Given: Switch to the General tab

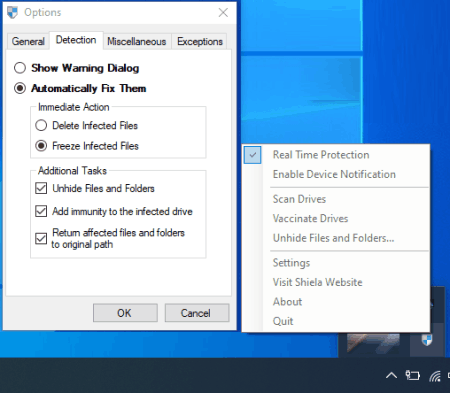Looking at the screenshot, I should pyautogui.click(x=28, y=41).
